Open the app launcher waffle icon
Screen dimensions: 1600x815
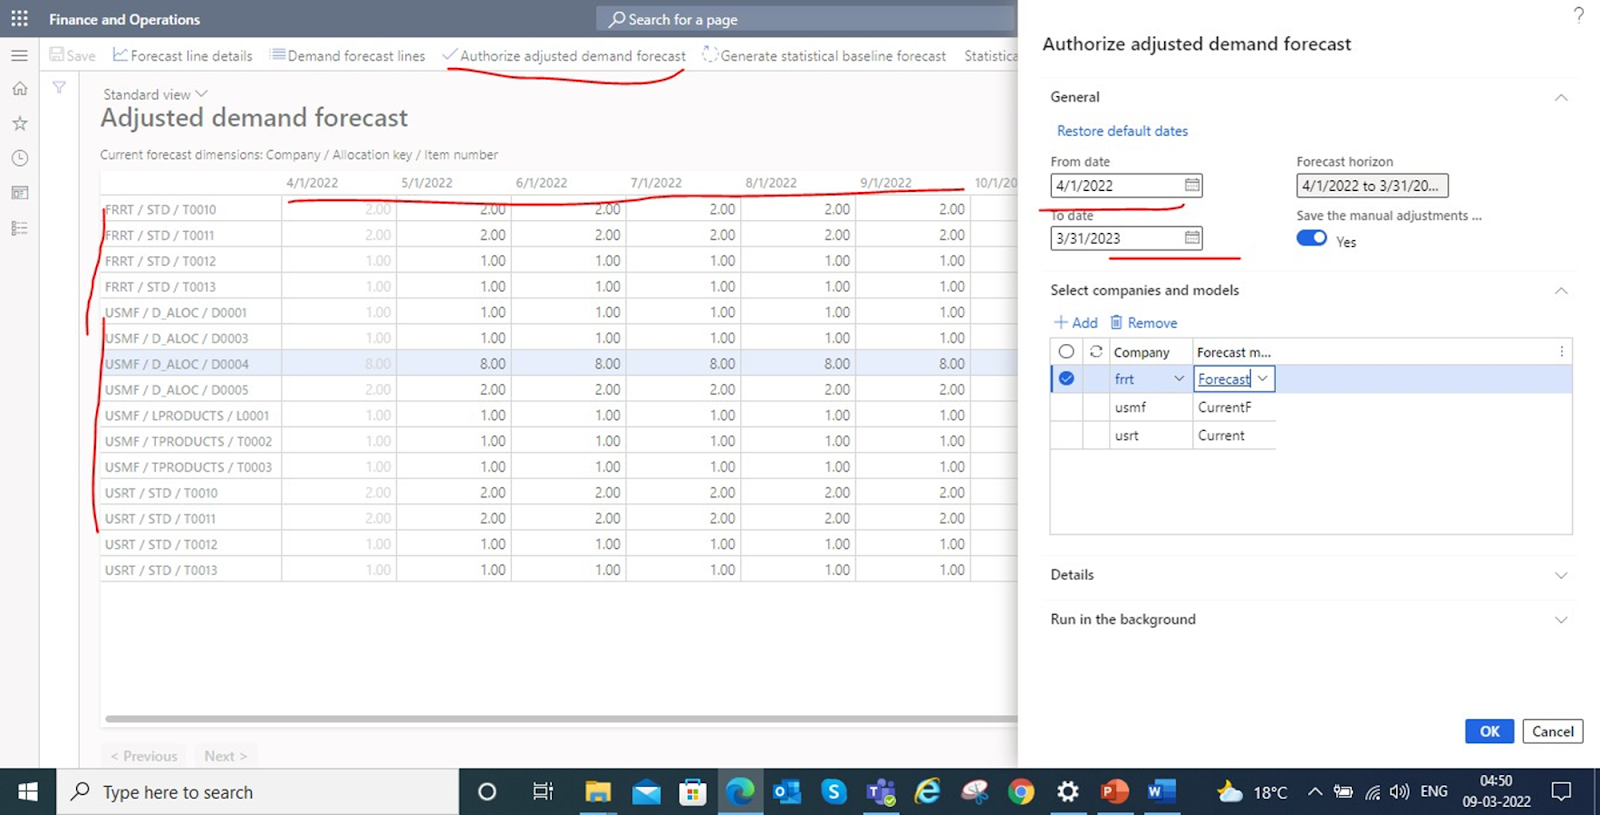pyautogui.click(x=19, y=19)
